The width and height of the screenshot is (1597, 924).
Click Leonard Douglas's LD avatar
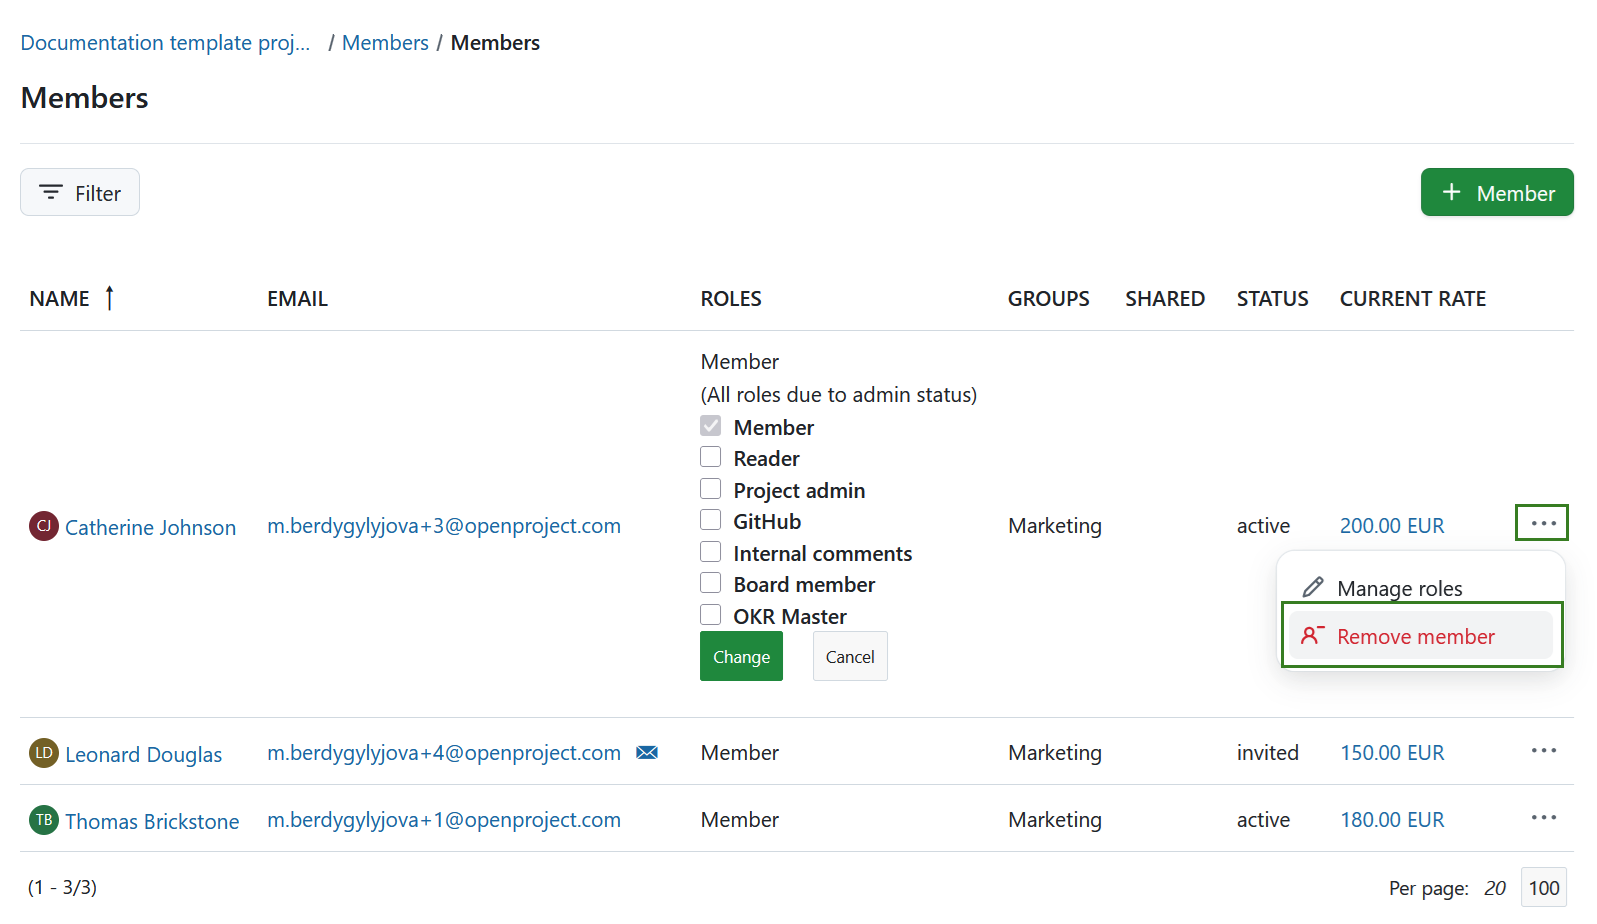[44, 752]
